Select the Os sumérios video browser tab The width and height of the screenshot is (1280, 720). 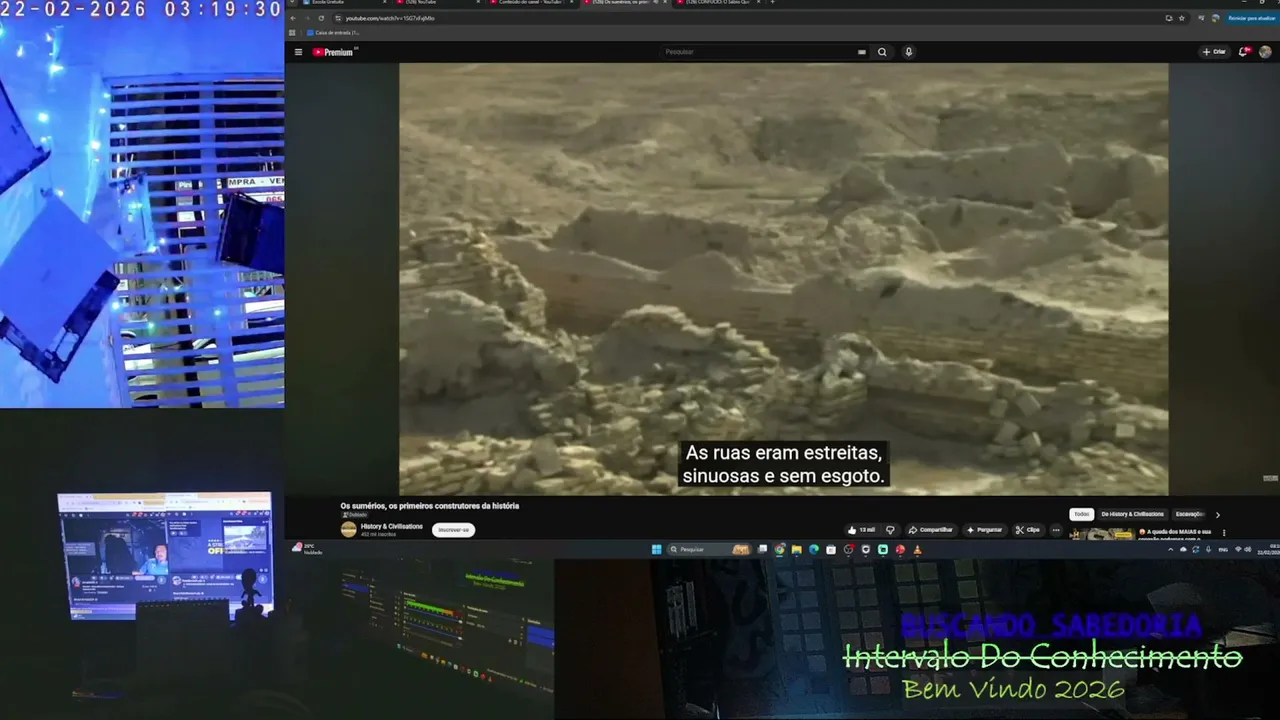click(x=627, y=3)
